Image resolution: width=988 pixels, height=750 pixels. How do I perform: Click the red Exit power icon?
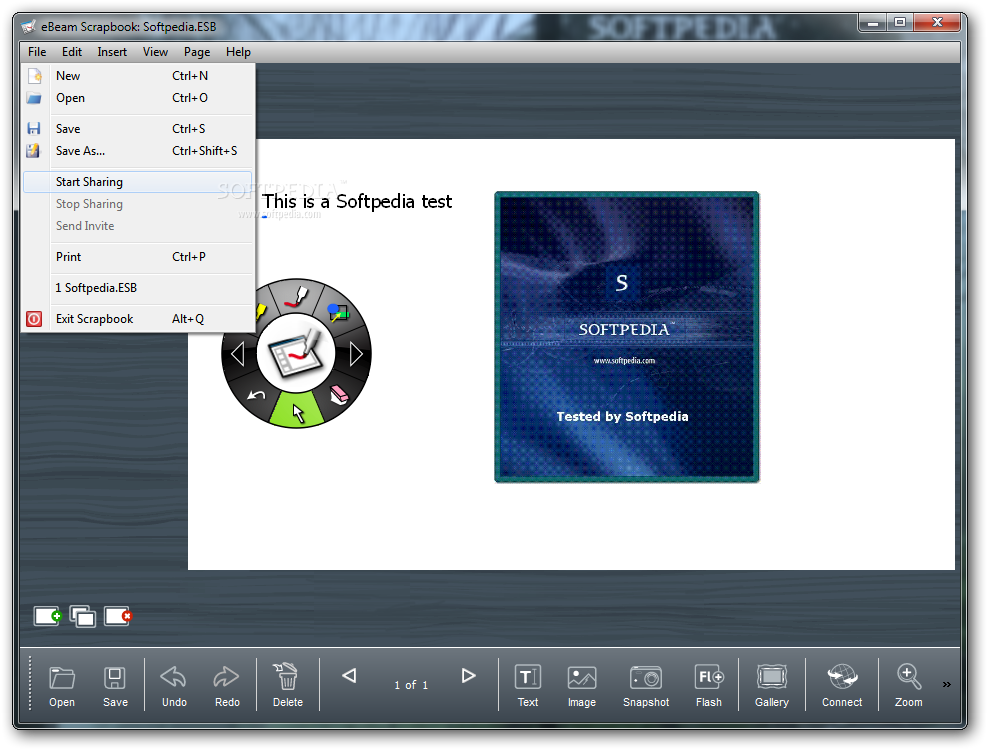tap(34, 319)
